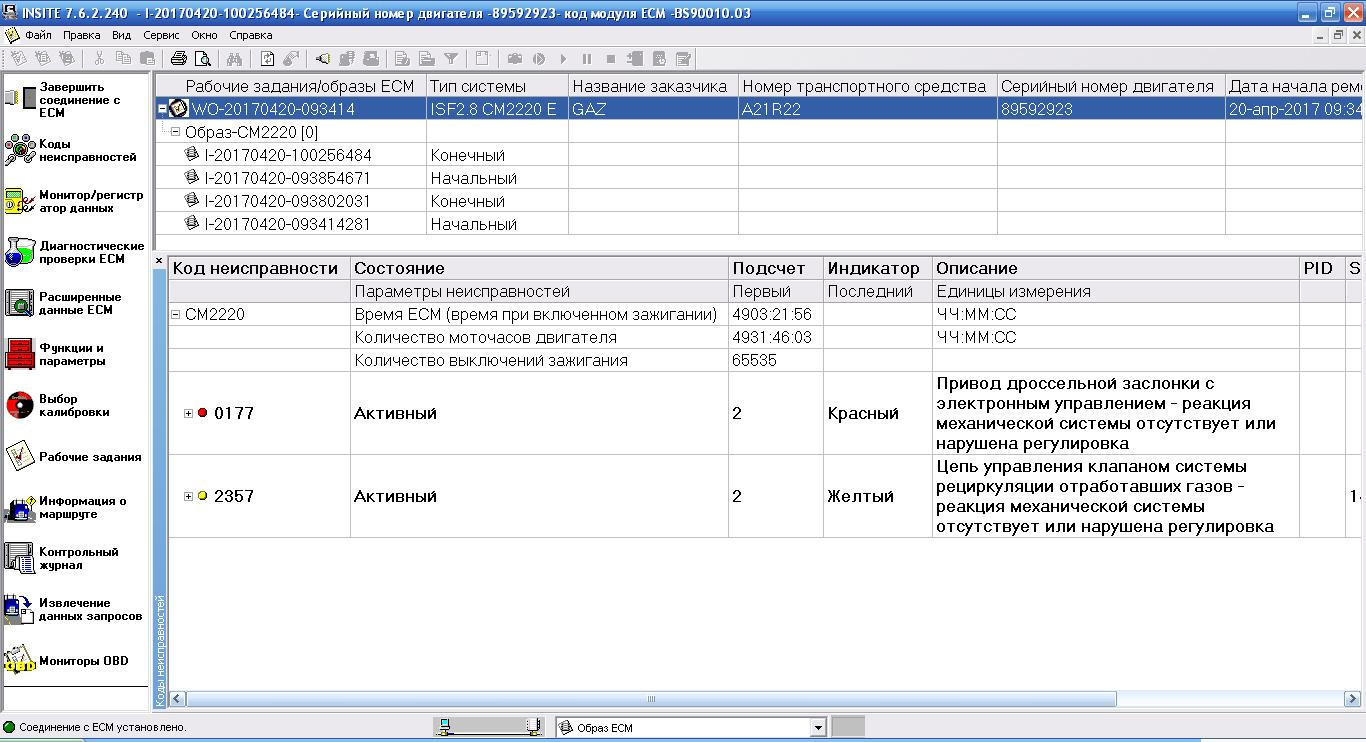Select image I-20170420-093802031

coord(288,201)
